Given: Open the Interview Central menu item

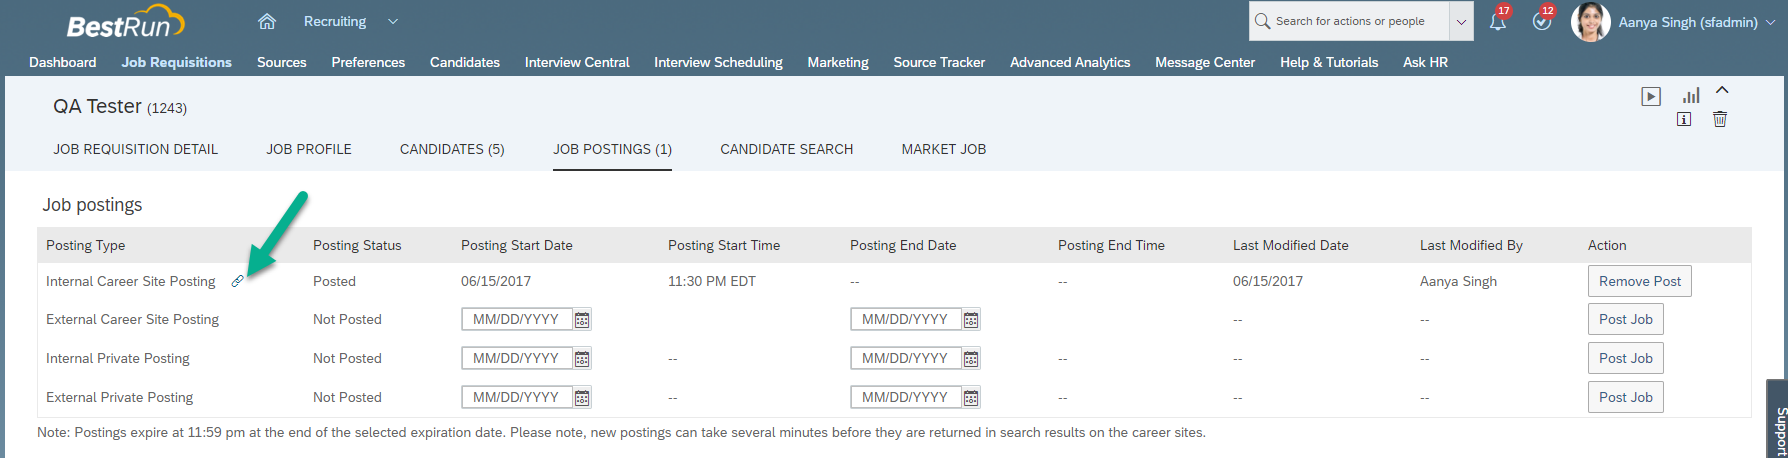Looking at the screenshot, I should tap(577, 62).
